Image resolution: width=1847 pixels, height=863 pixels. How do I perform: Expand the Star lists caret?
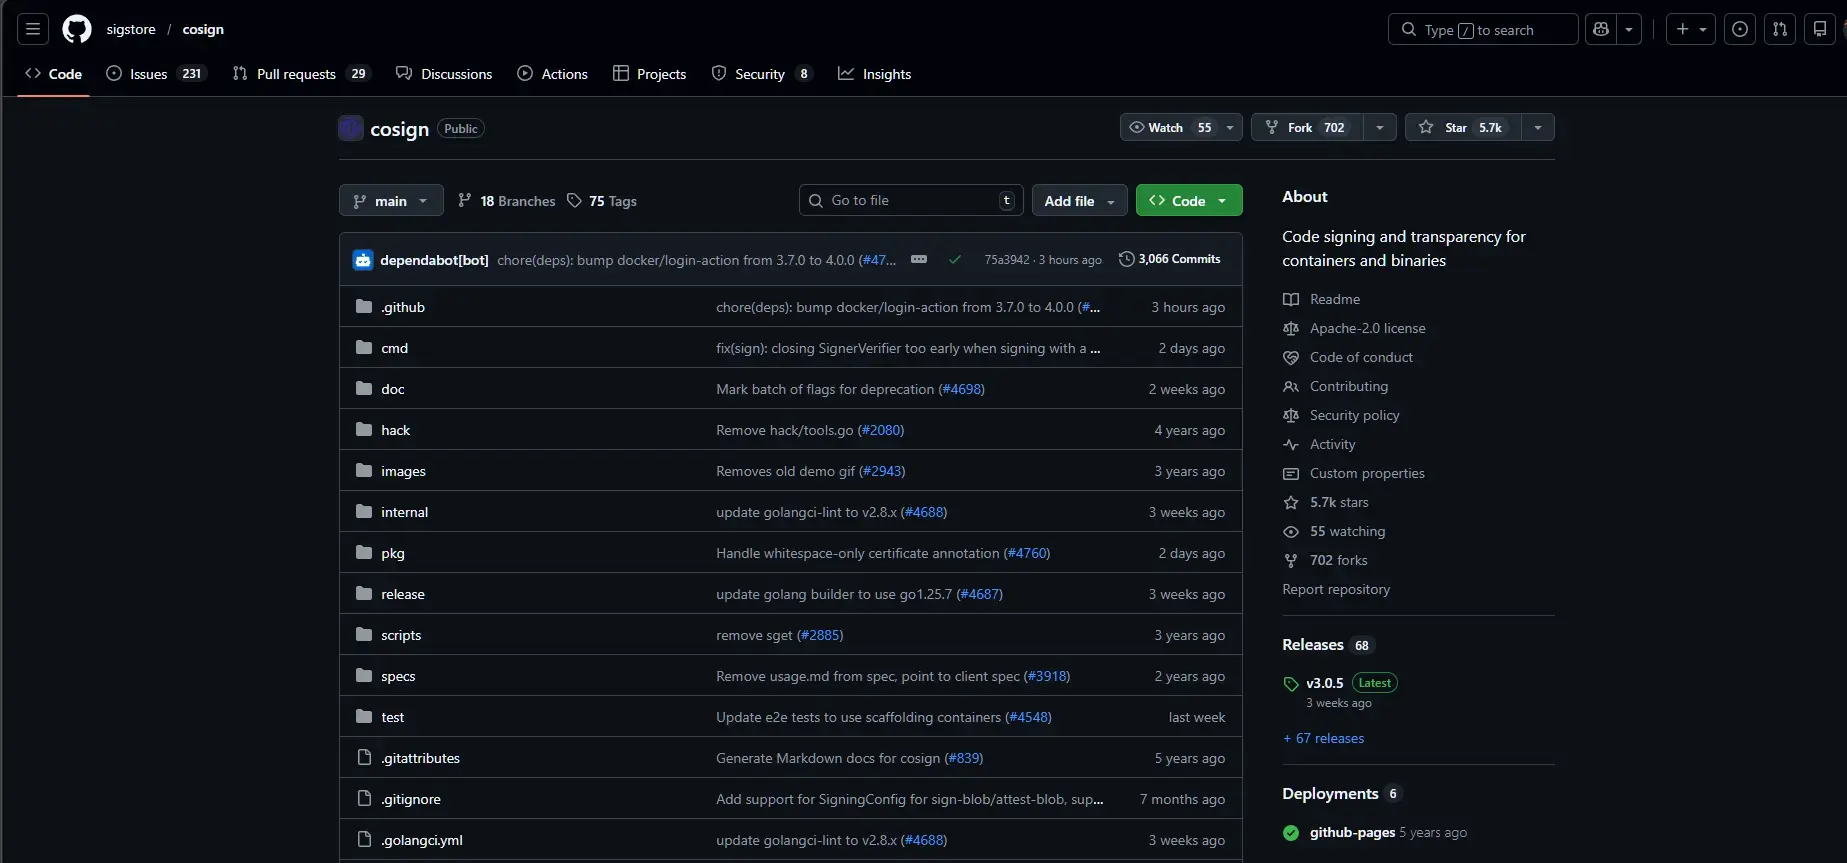pyautogui.click(x=1538, y=127)
